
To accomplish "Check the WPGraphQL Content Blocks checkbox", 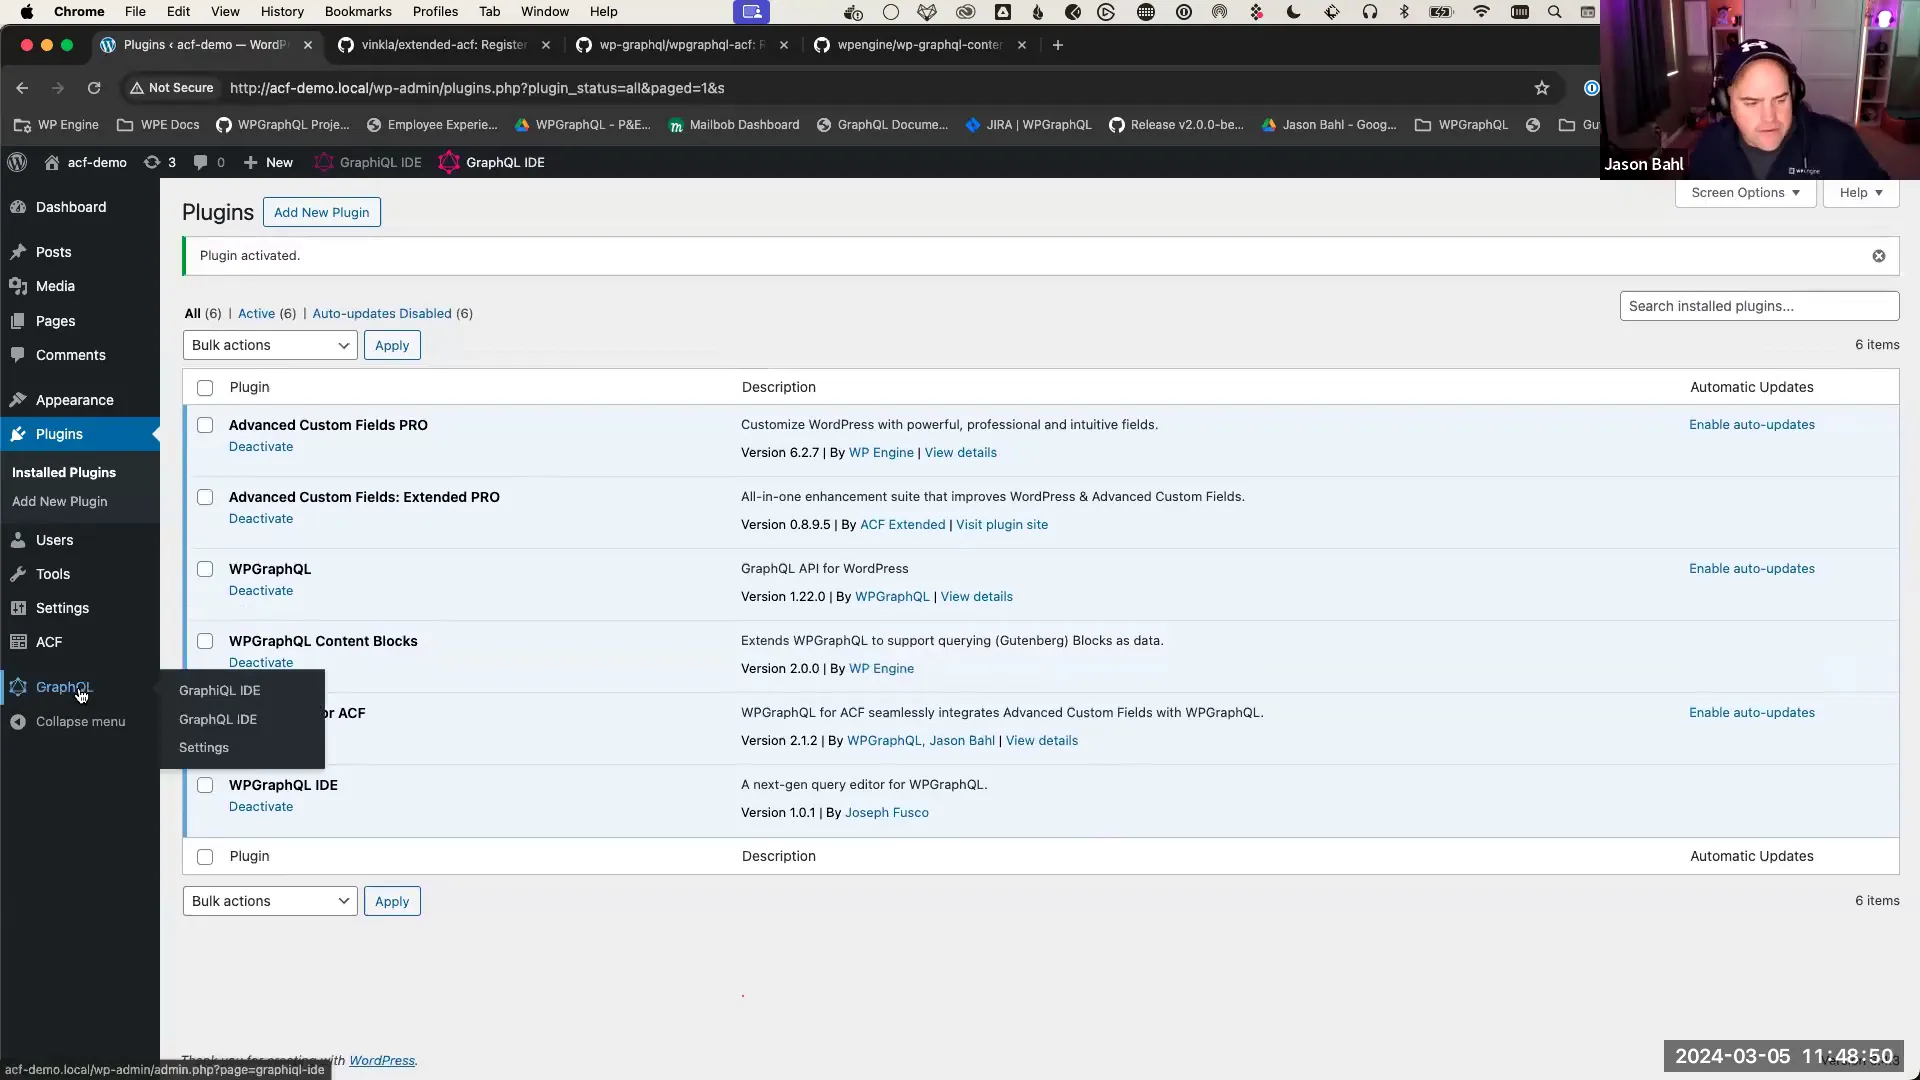I will [205, 641].
